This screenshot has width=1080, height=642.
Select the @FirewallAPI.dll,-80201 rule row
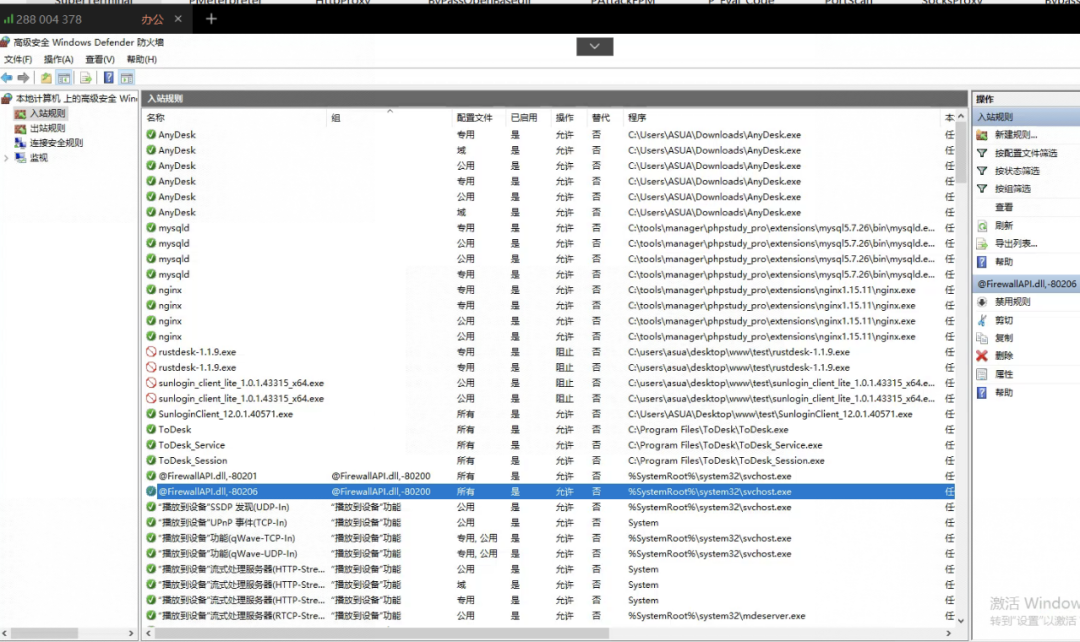point(548,476)
